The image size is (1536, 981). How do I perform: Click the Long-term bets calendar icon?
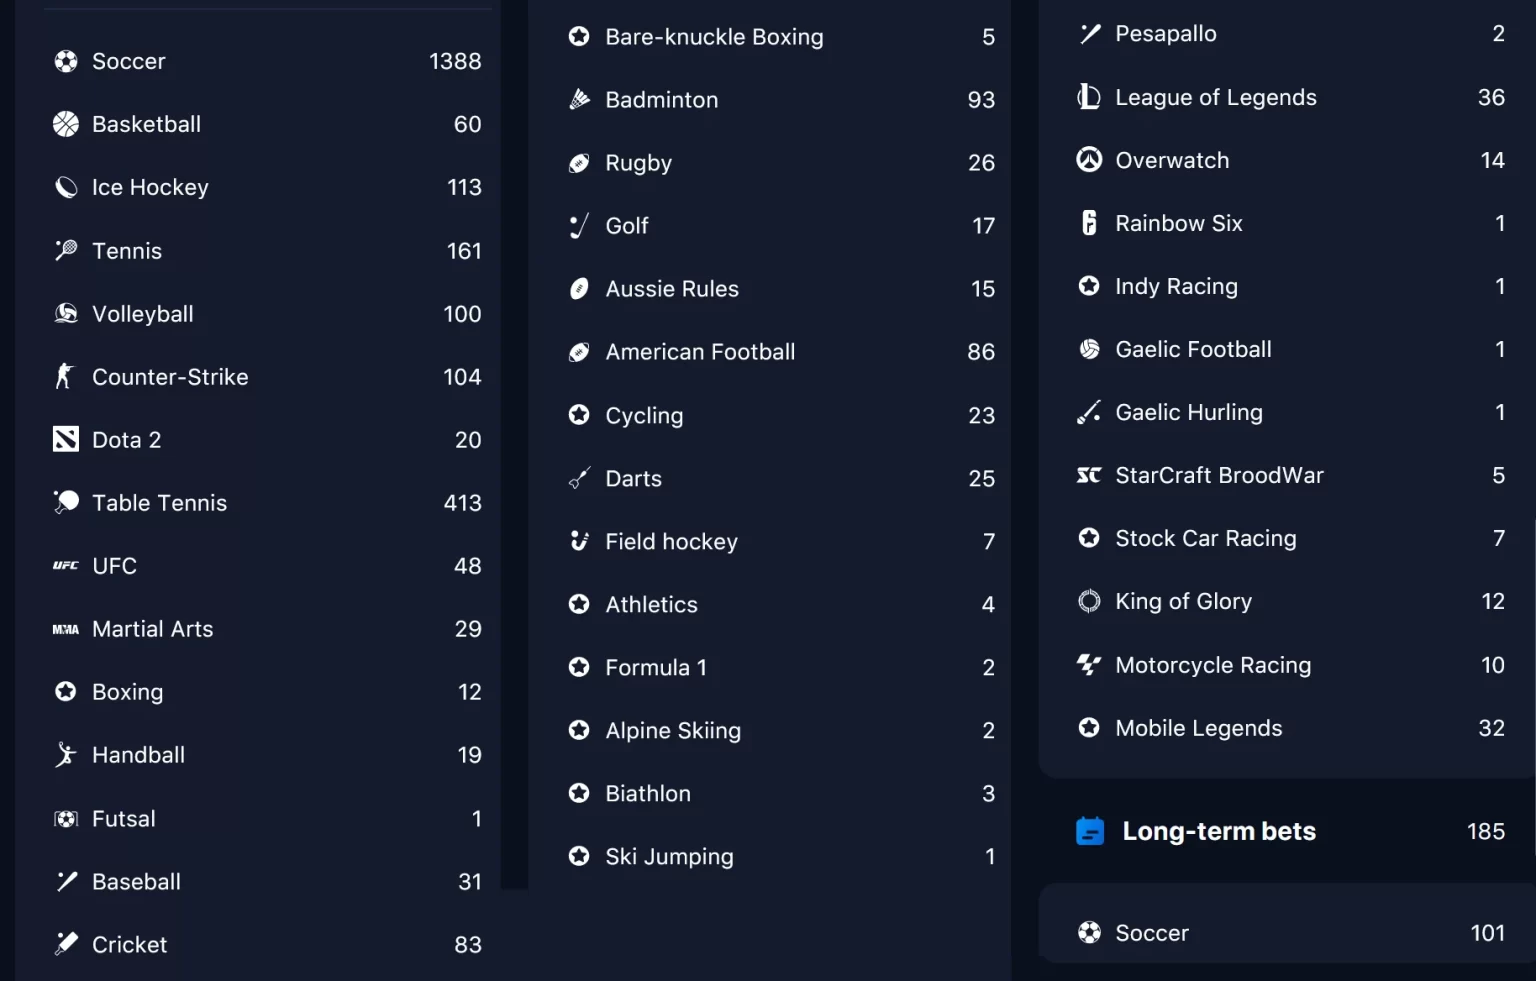click(x=1090, y=831)
